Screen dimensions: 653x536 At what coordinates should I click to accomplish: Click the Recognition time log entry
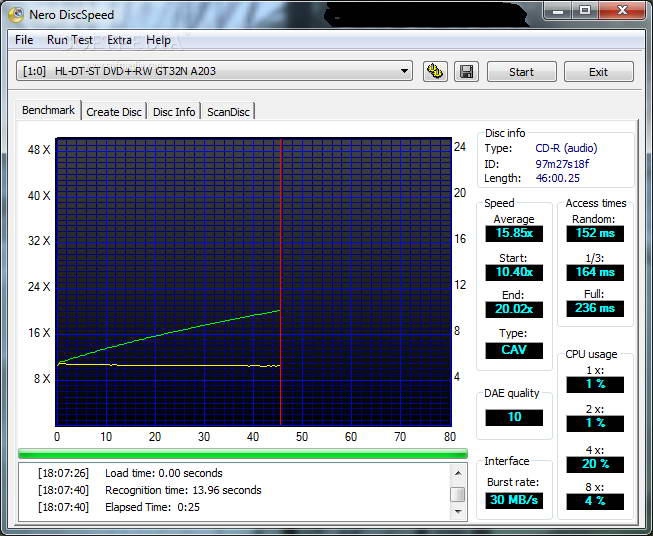[183, 490]
